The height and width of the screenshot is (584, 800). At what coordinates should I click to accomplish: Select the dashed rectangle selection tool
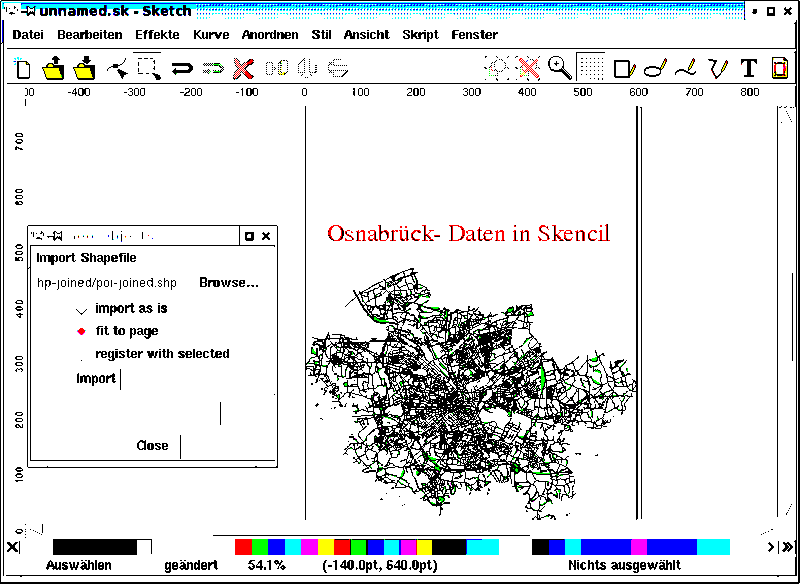[x=148, y=68]
